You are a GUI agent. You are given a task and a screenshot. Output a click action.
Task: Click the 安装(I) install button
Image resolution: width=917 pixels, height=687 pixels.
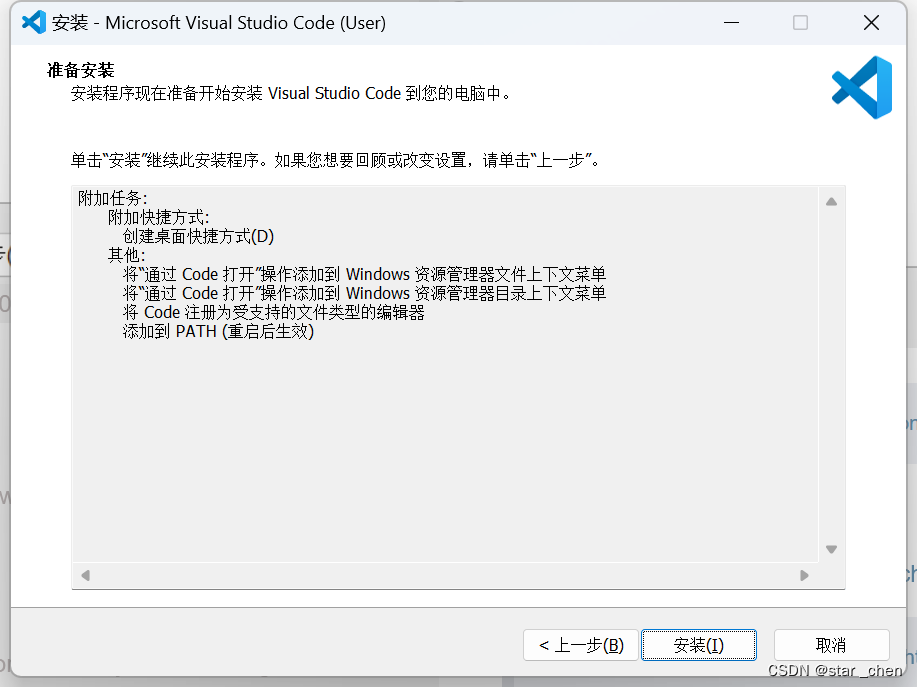point(698,645)
